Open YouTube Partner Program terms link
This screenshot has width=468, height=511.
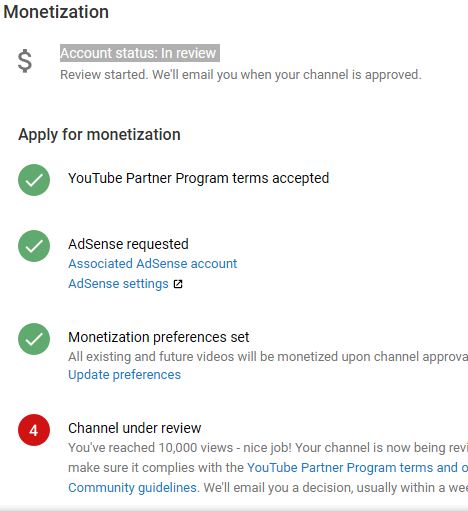click(357, 468)
